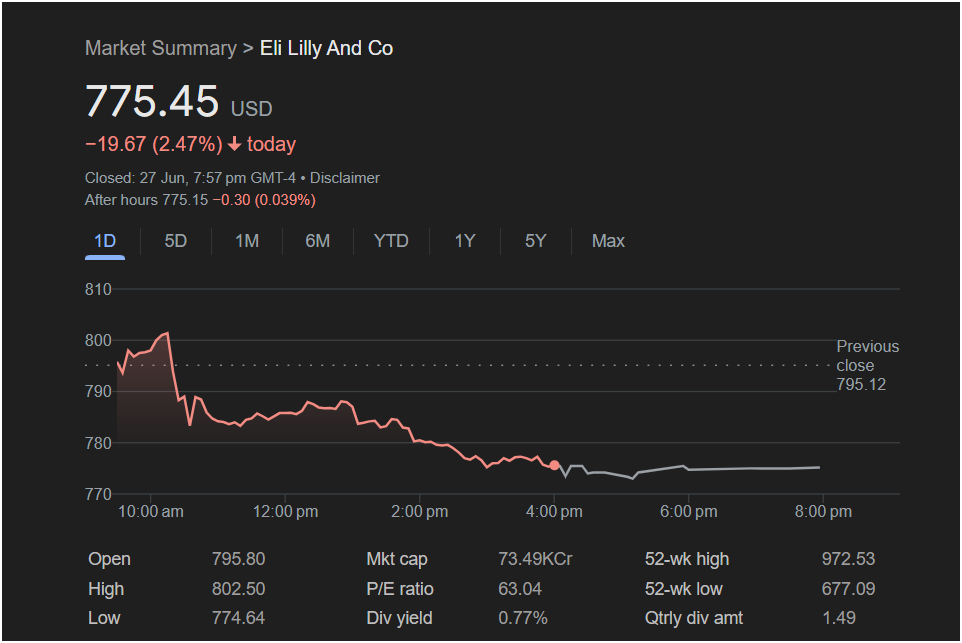Open the Market Summary breadcrumb link
The width and height of the screenshot is (962, 643).
(x=161, y=48)
